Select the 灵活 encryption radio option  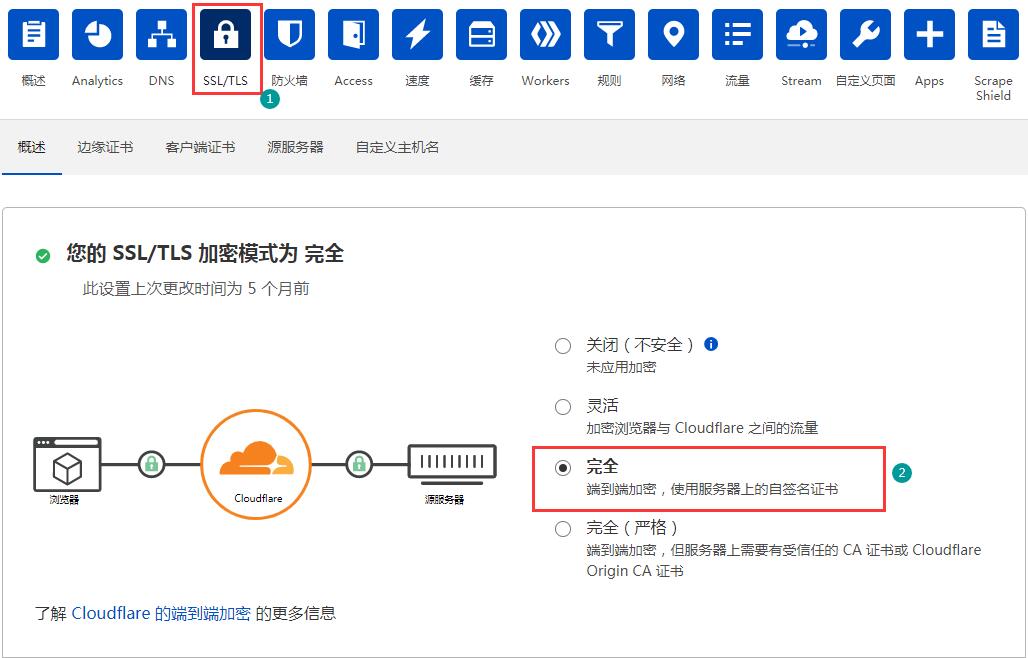pos(563,407)
